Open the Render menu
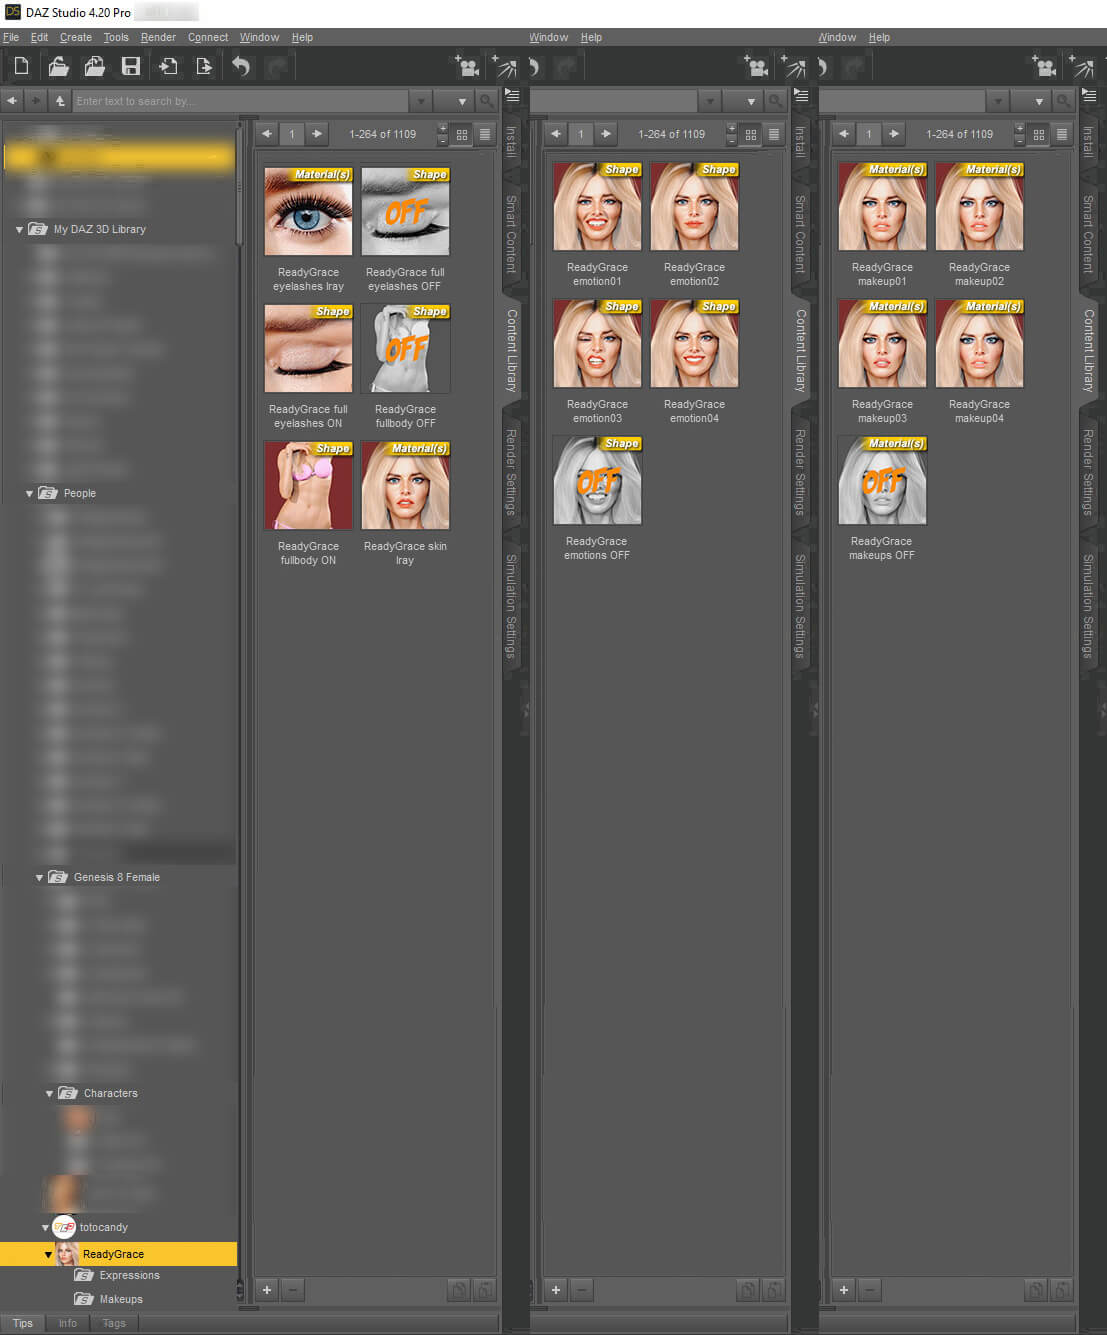1107x1335 pixels. (x=158, y=37)
